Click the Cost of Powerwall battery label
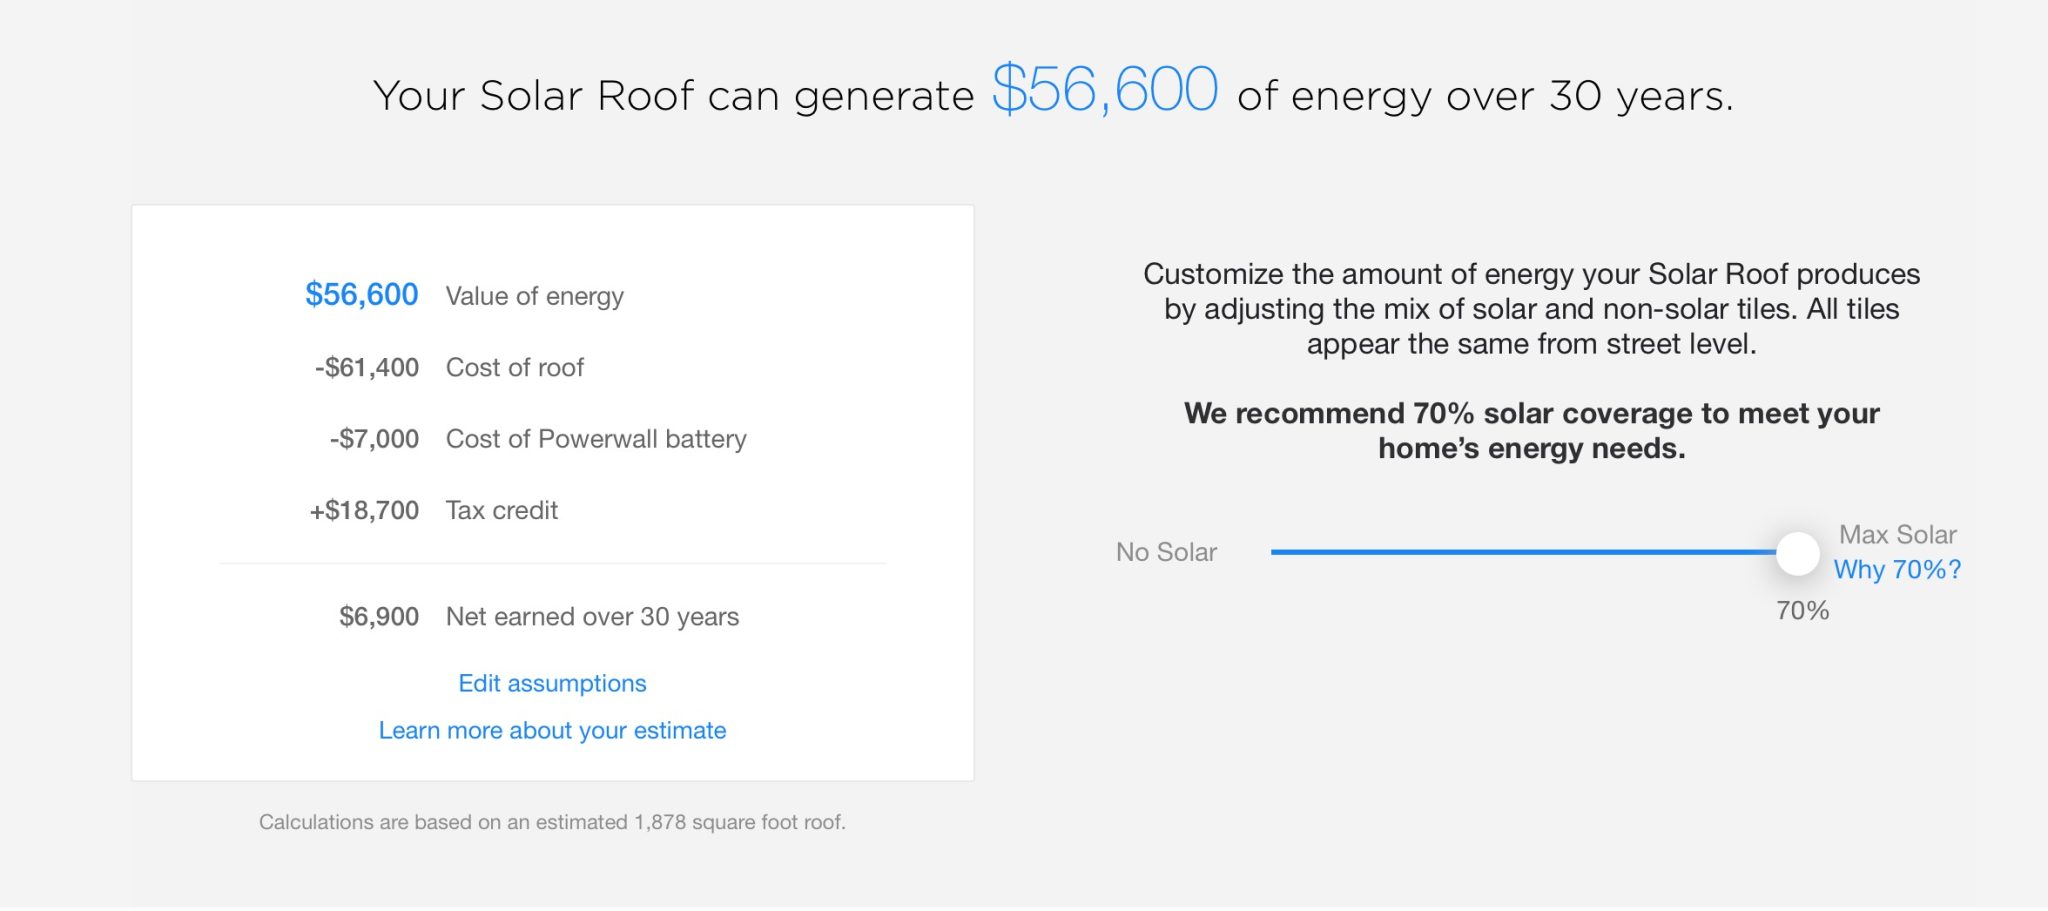This screenshot has height=911, width=2048. click(x=596, y=439)
